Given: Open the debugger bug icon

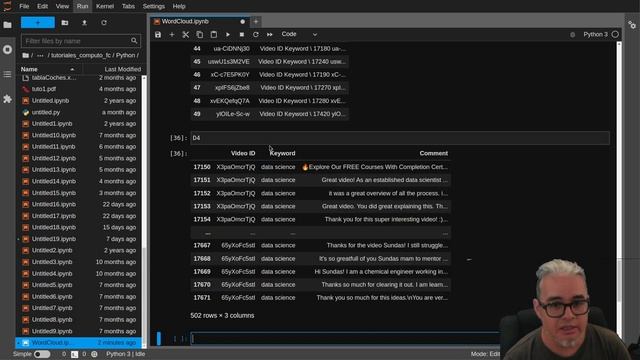Looking at the screenshot, I should coord(573,35).
